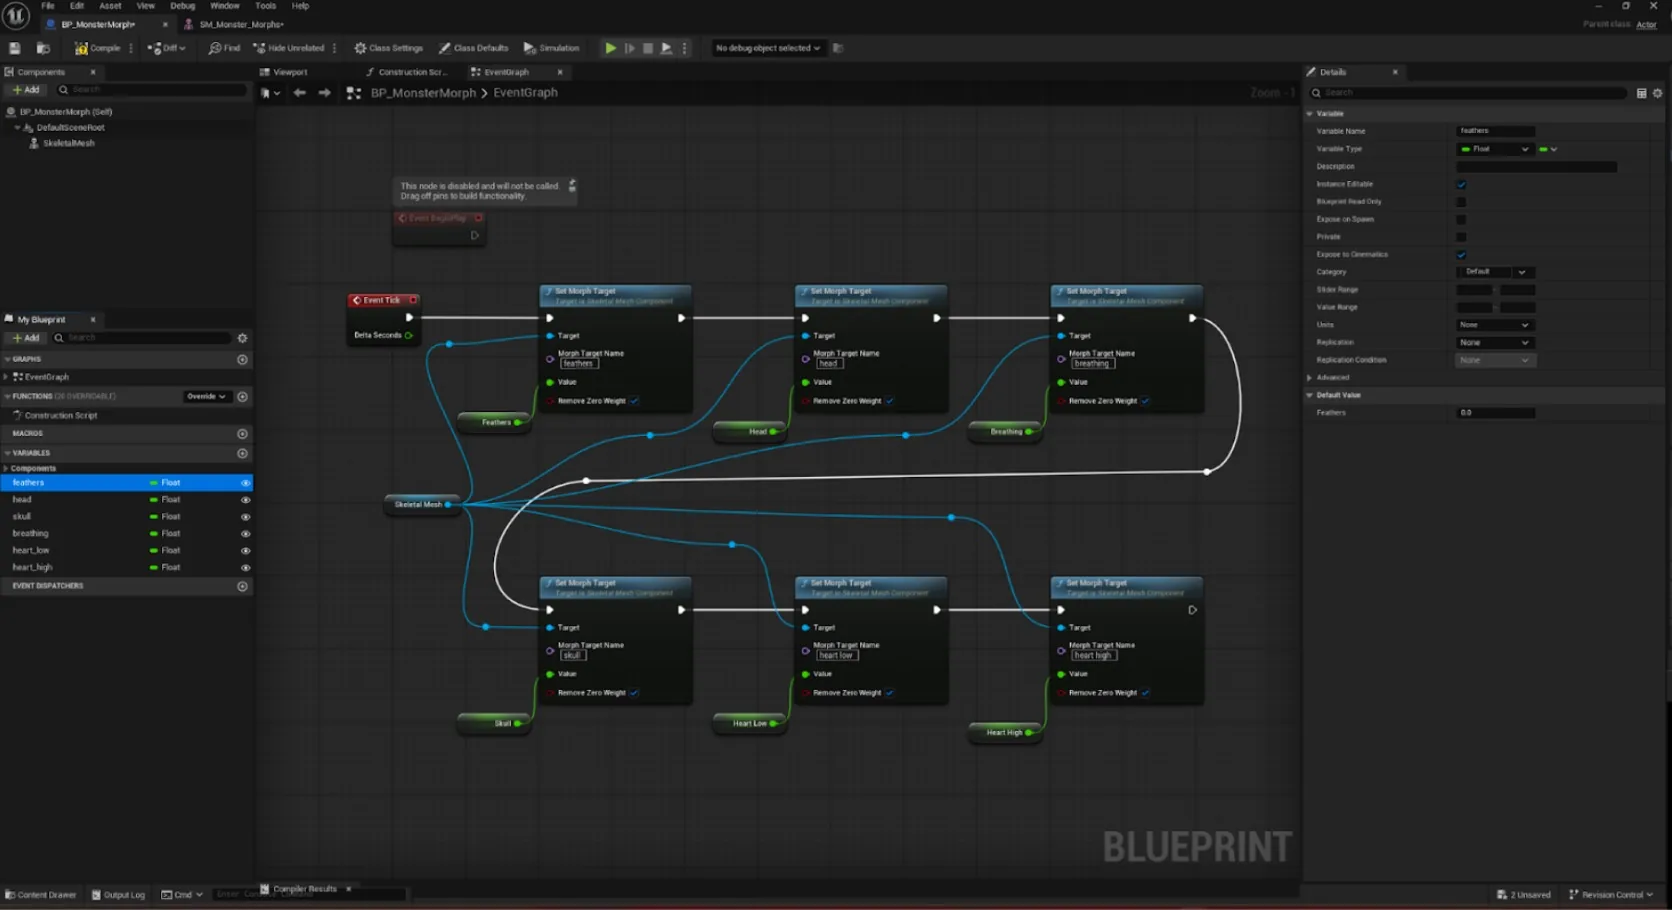Open the Window menu
1672x910 pixels.
click(224, 6)
